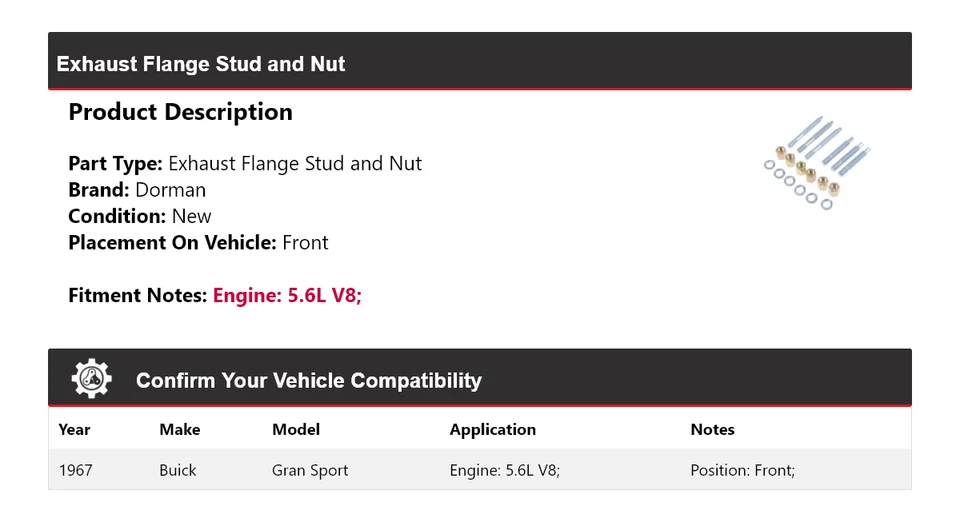Select the Gran Sport model cell
The image size is (960, 522).
[310, 470]
